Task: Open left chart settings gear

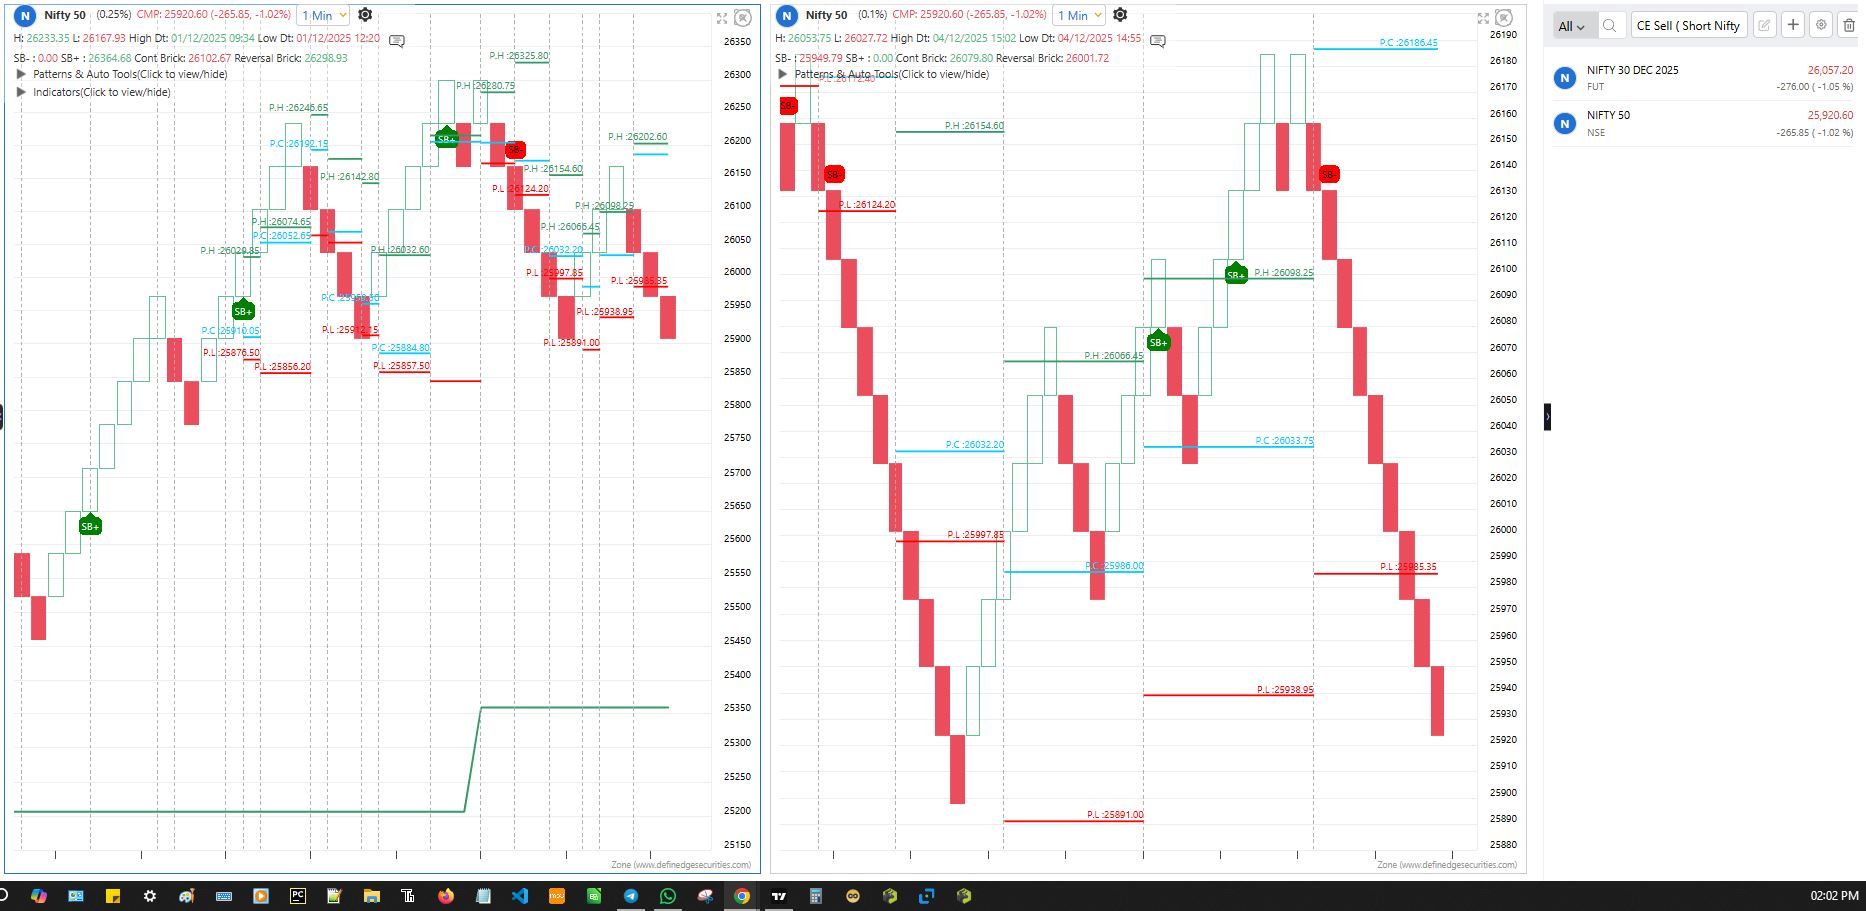Action: [x=365, y=15]
